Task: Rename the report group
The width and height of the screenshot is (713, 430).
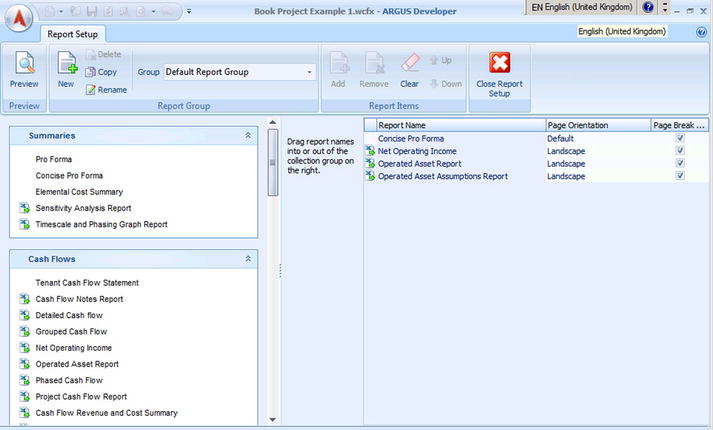Action: (106, 90)
